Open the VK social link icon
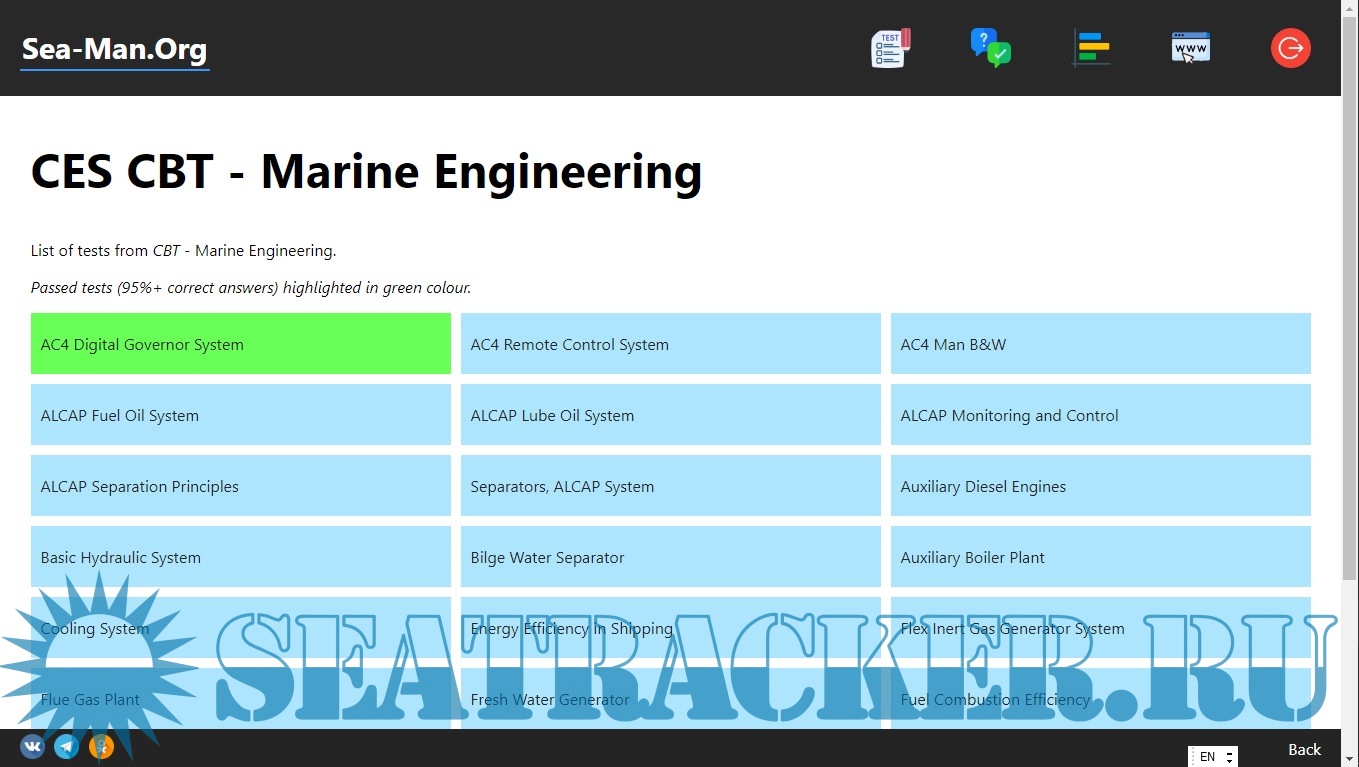This screenshot has width=1359, height=767. click(x=33, y=746)
